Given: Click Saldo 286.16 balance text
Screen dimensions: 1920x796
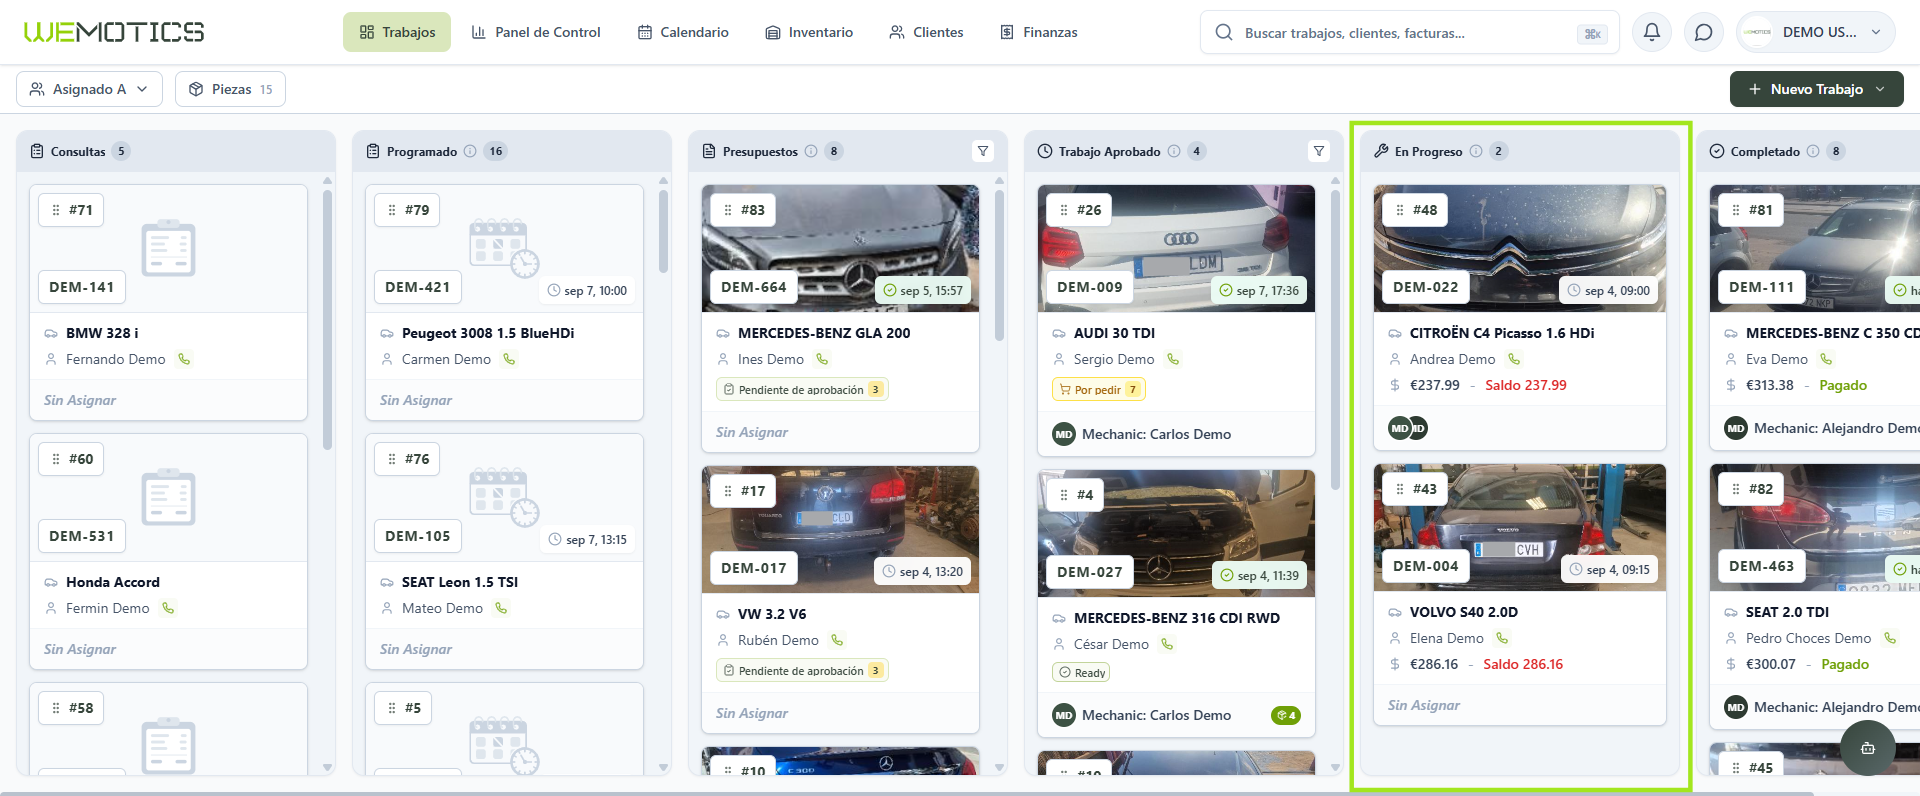Looking at the screenshot, I should tap(1523, 664).
